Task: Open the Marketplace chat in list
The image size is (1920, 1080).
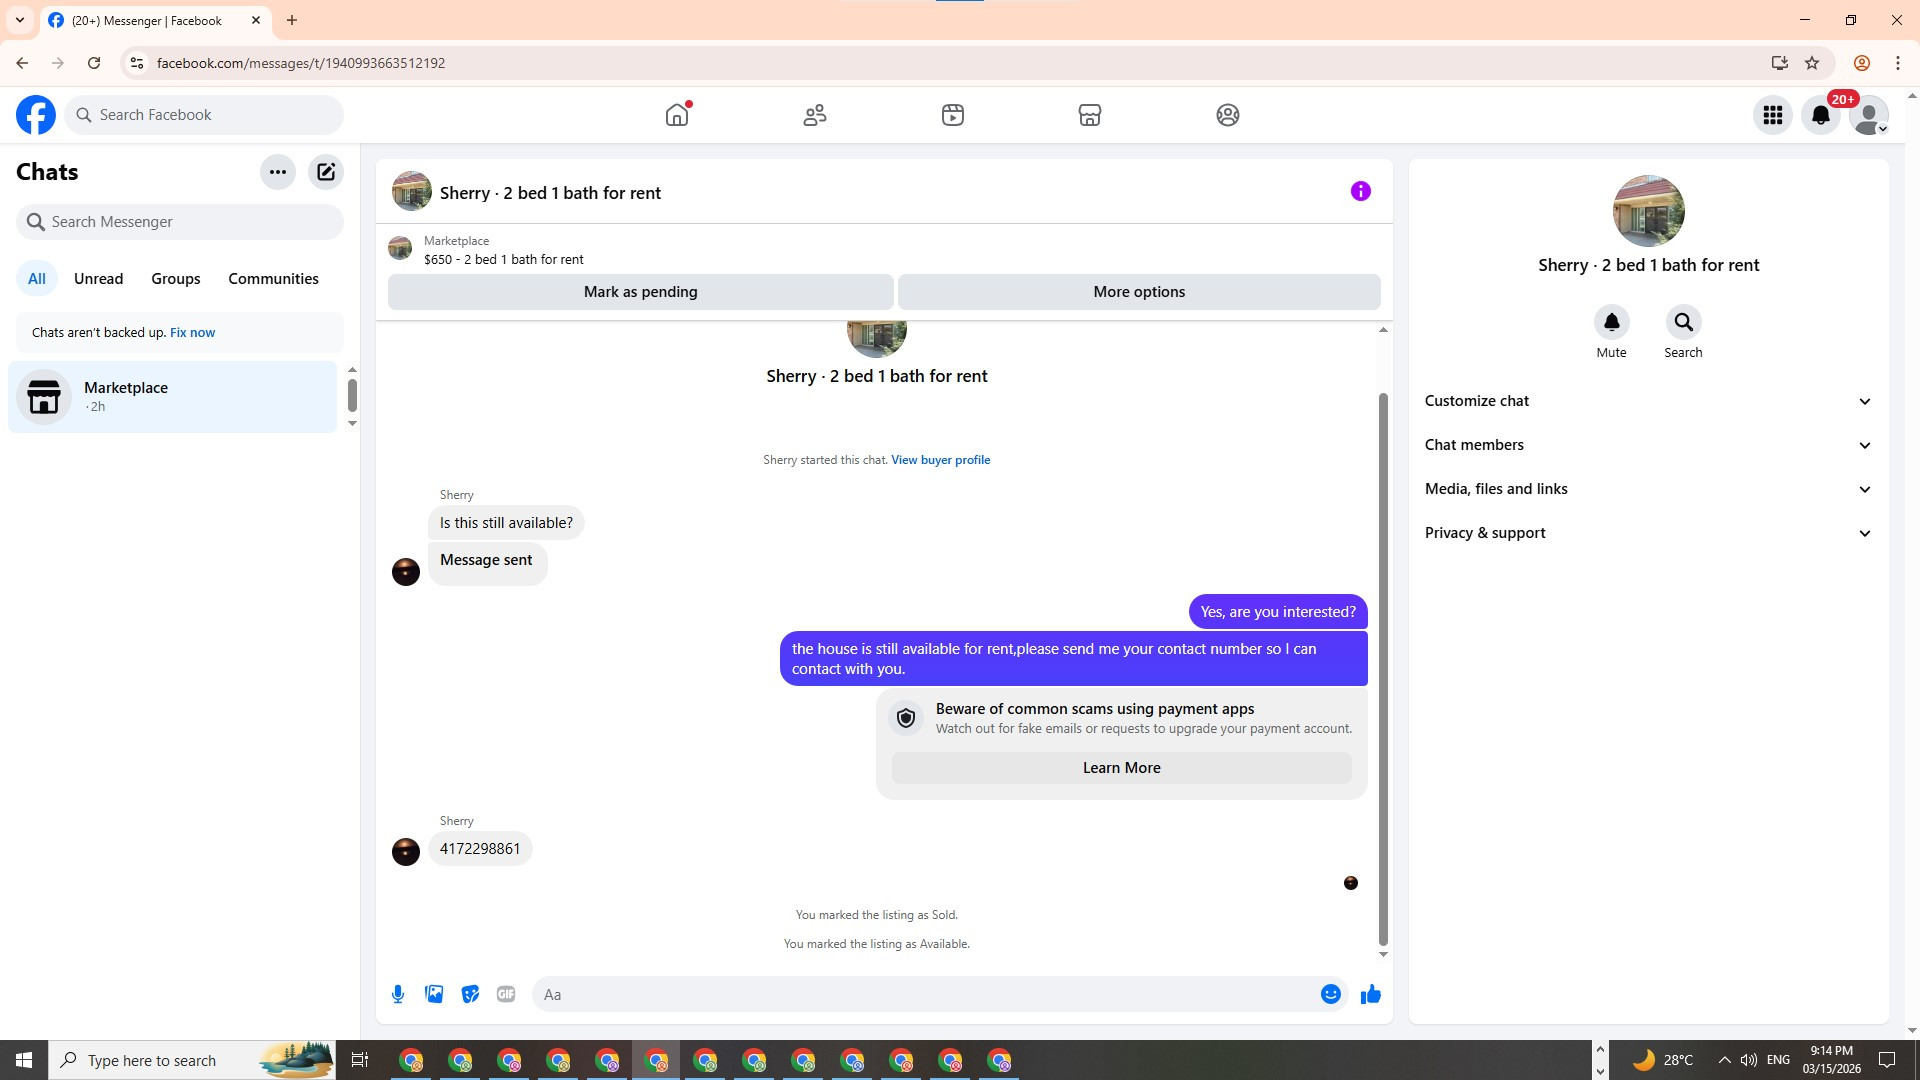Action: coord(173,397)
